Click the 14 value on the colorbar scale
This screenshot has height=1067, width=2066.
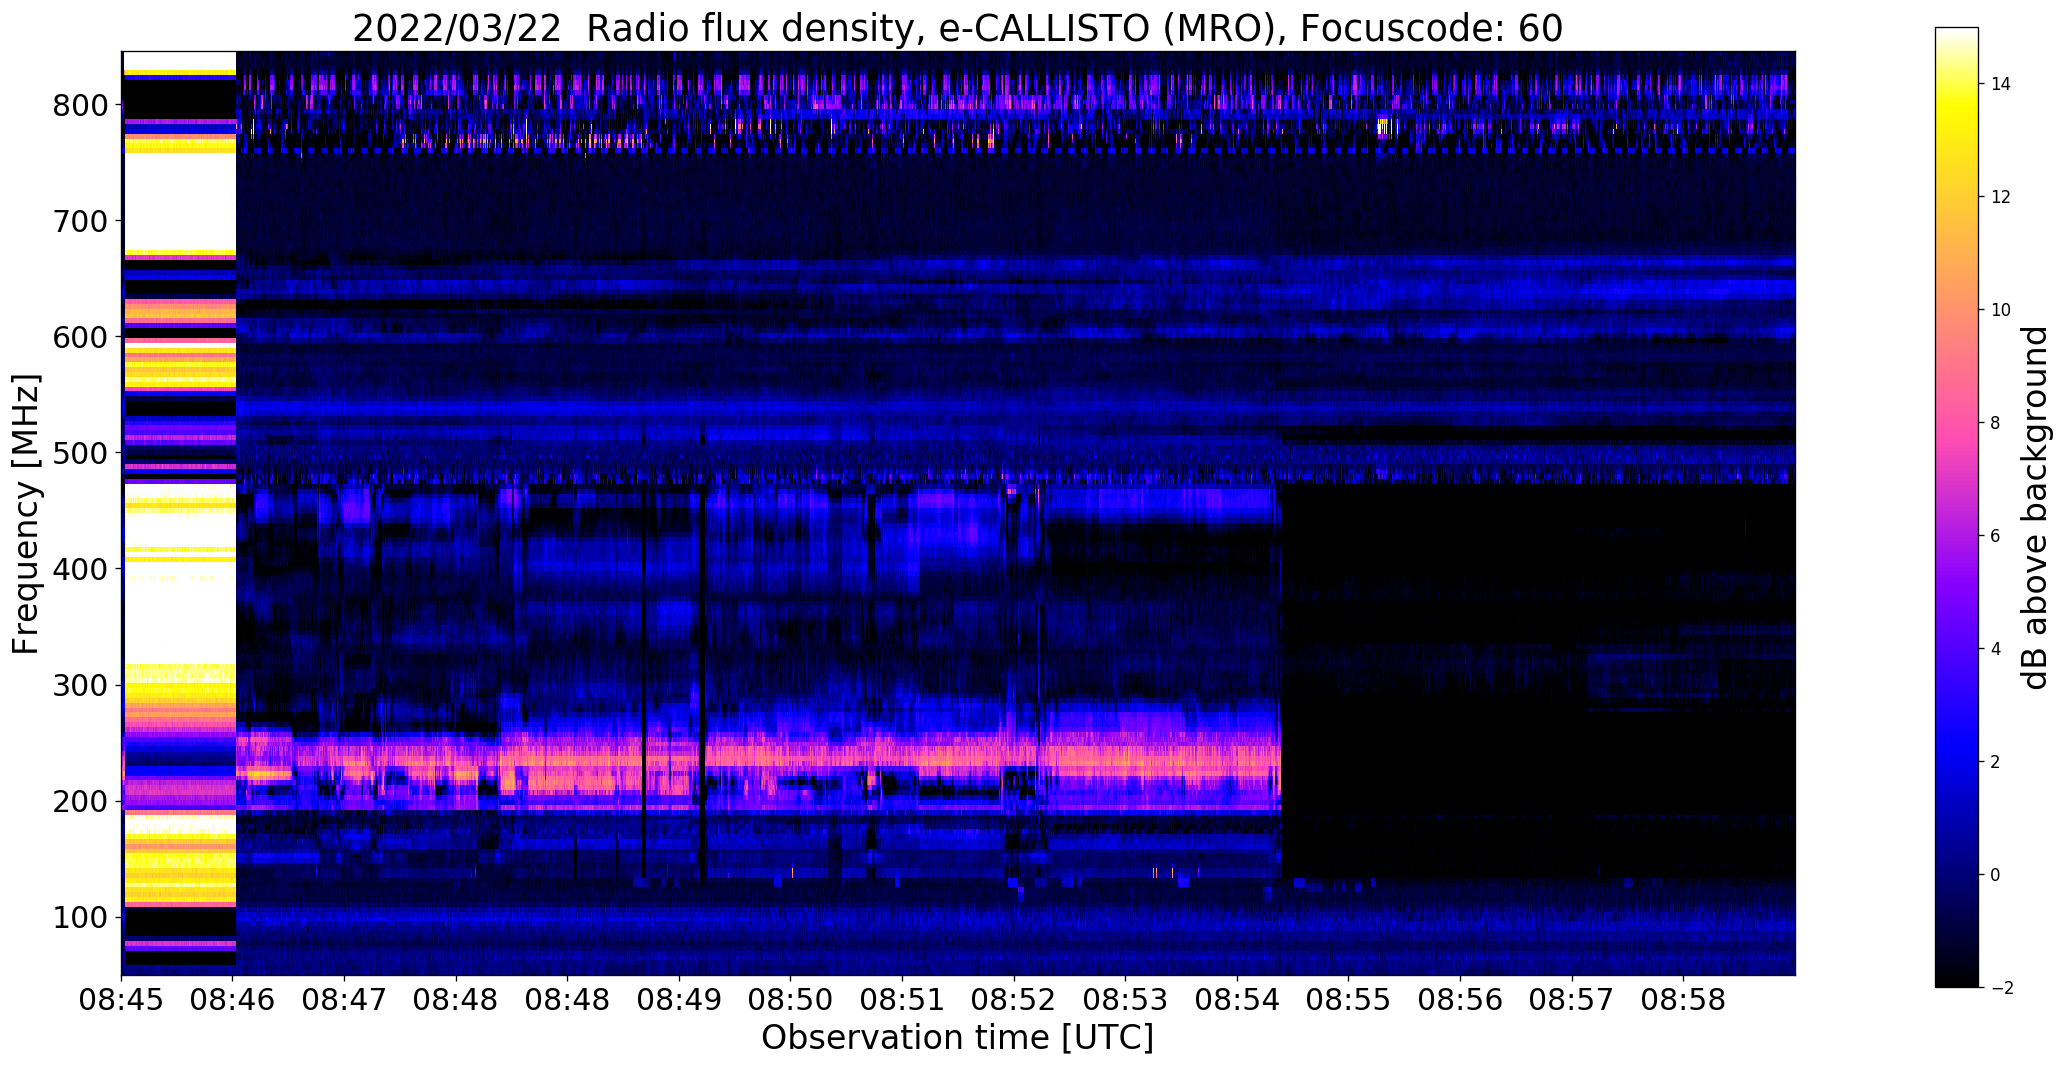coord(2000,84)
